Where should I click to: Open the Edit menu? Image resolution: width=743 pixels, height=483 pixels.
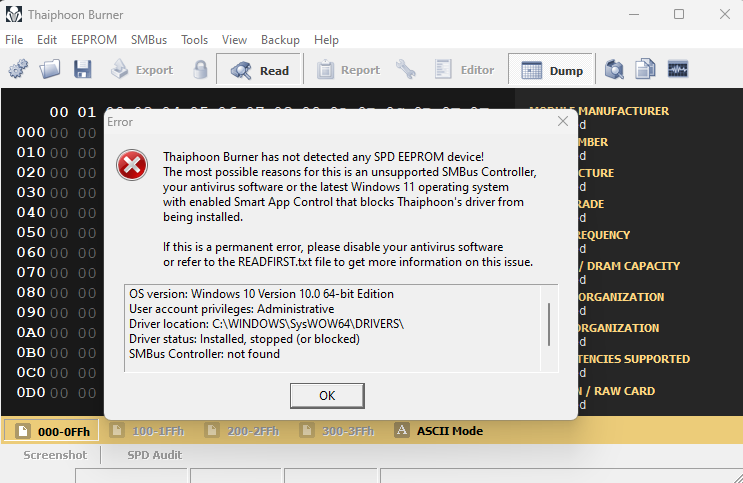tap(47, 40)
